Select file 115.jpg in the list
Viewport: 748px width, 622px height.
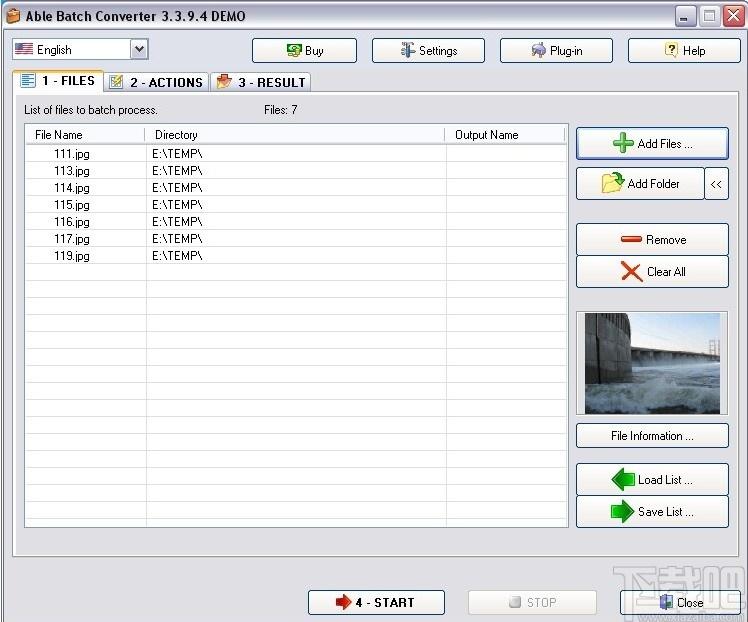point(72,205)
